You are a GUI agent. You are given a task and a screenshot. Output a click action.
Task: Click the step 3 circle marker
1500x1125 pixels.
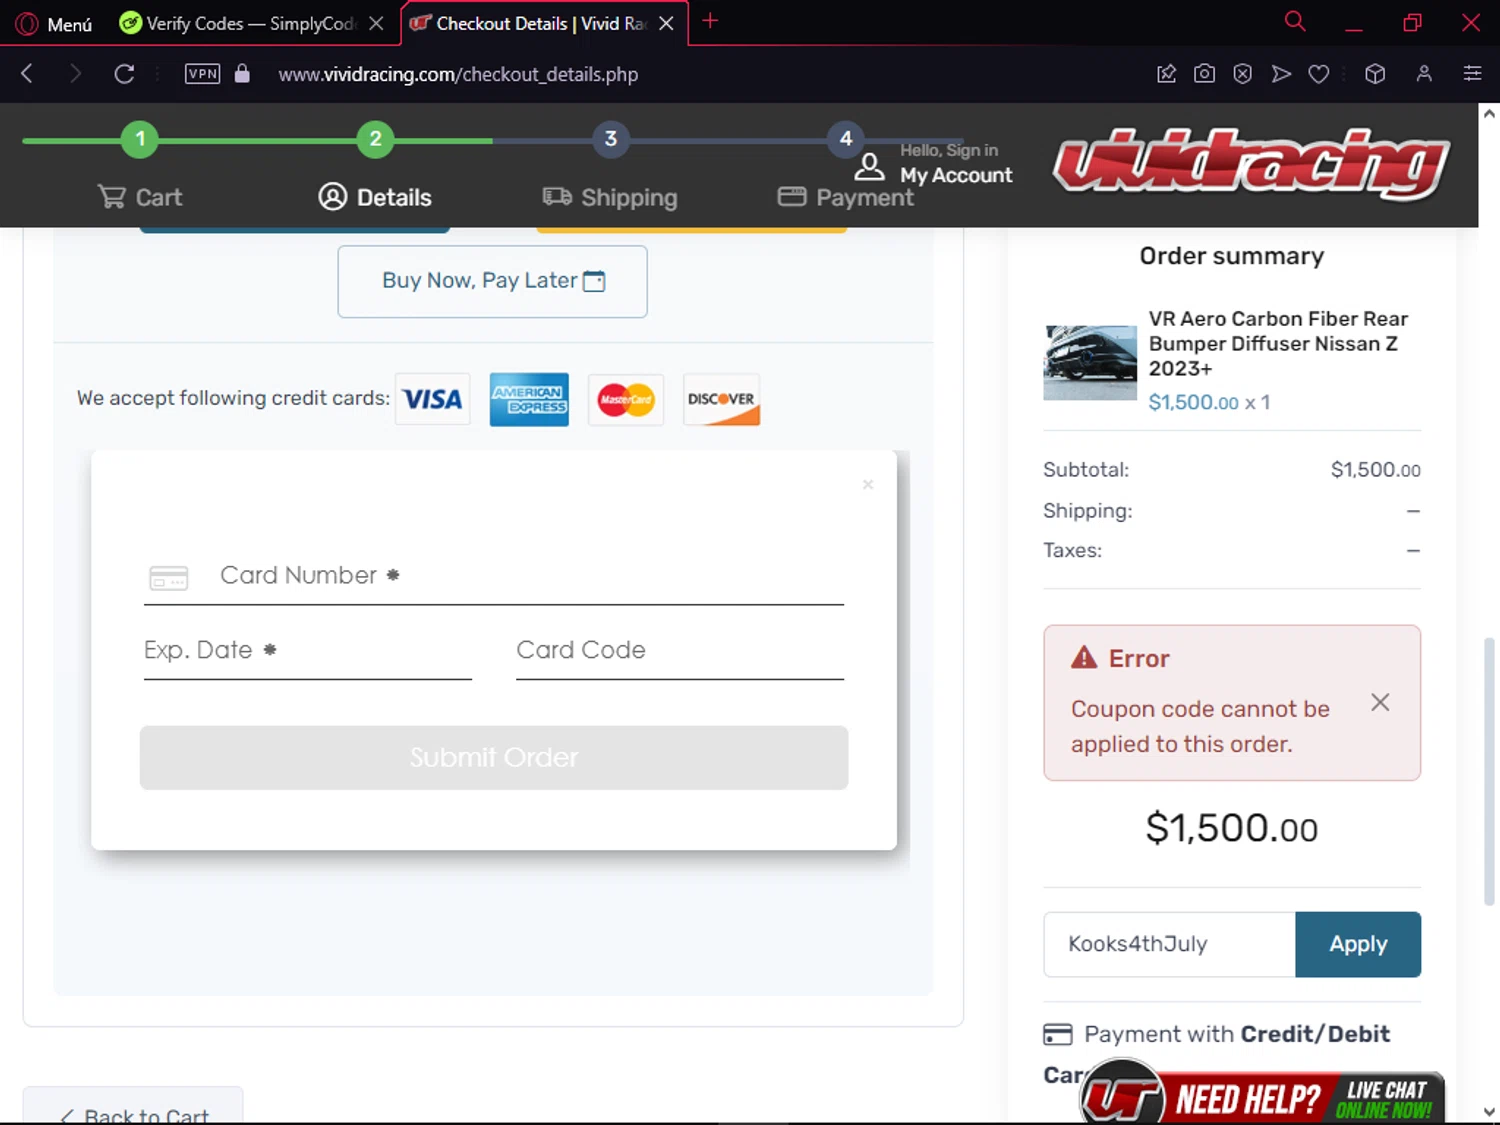[611, 139]
